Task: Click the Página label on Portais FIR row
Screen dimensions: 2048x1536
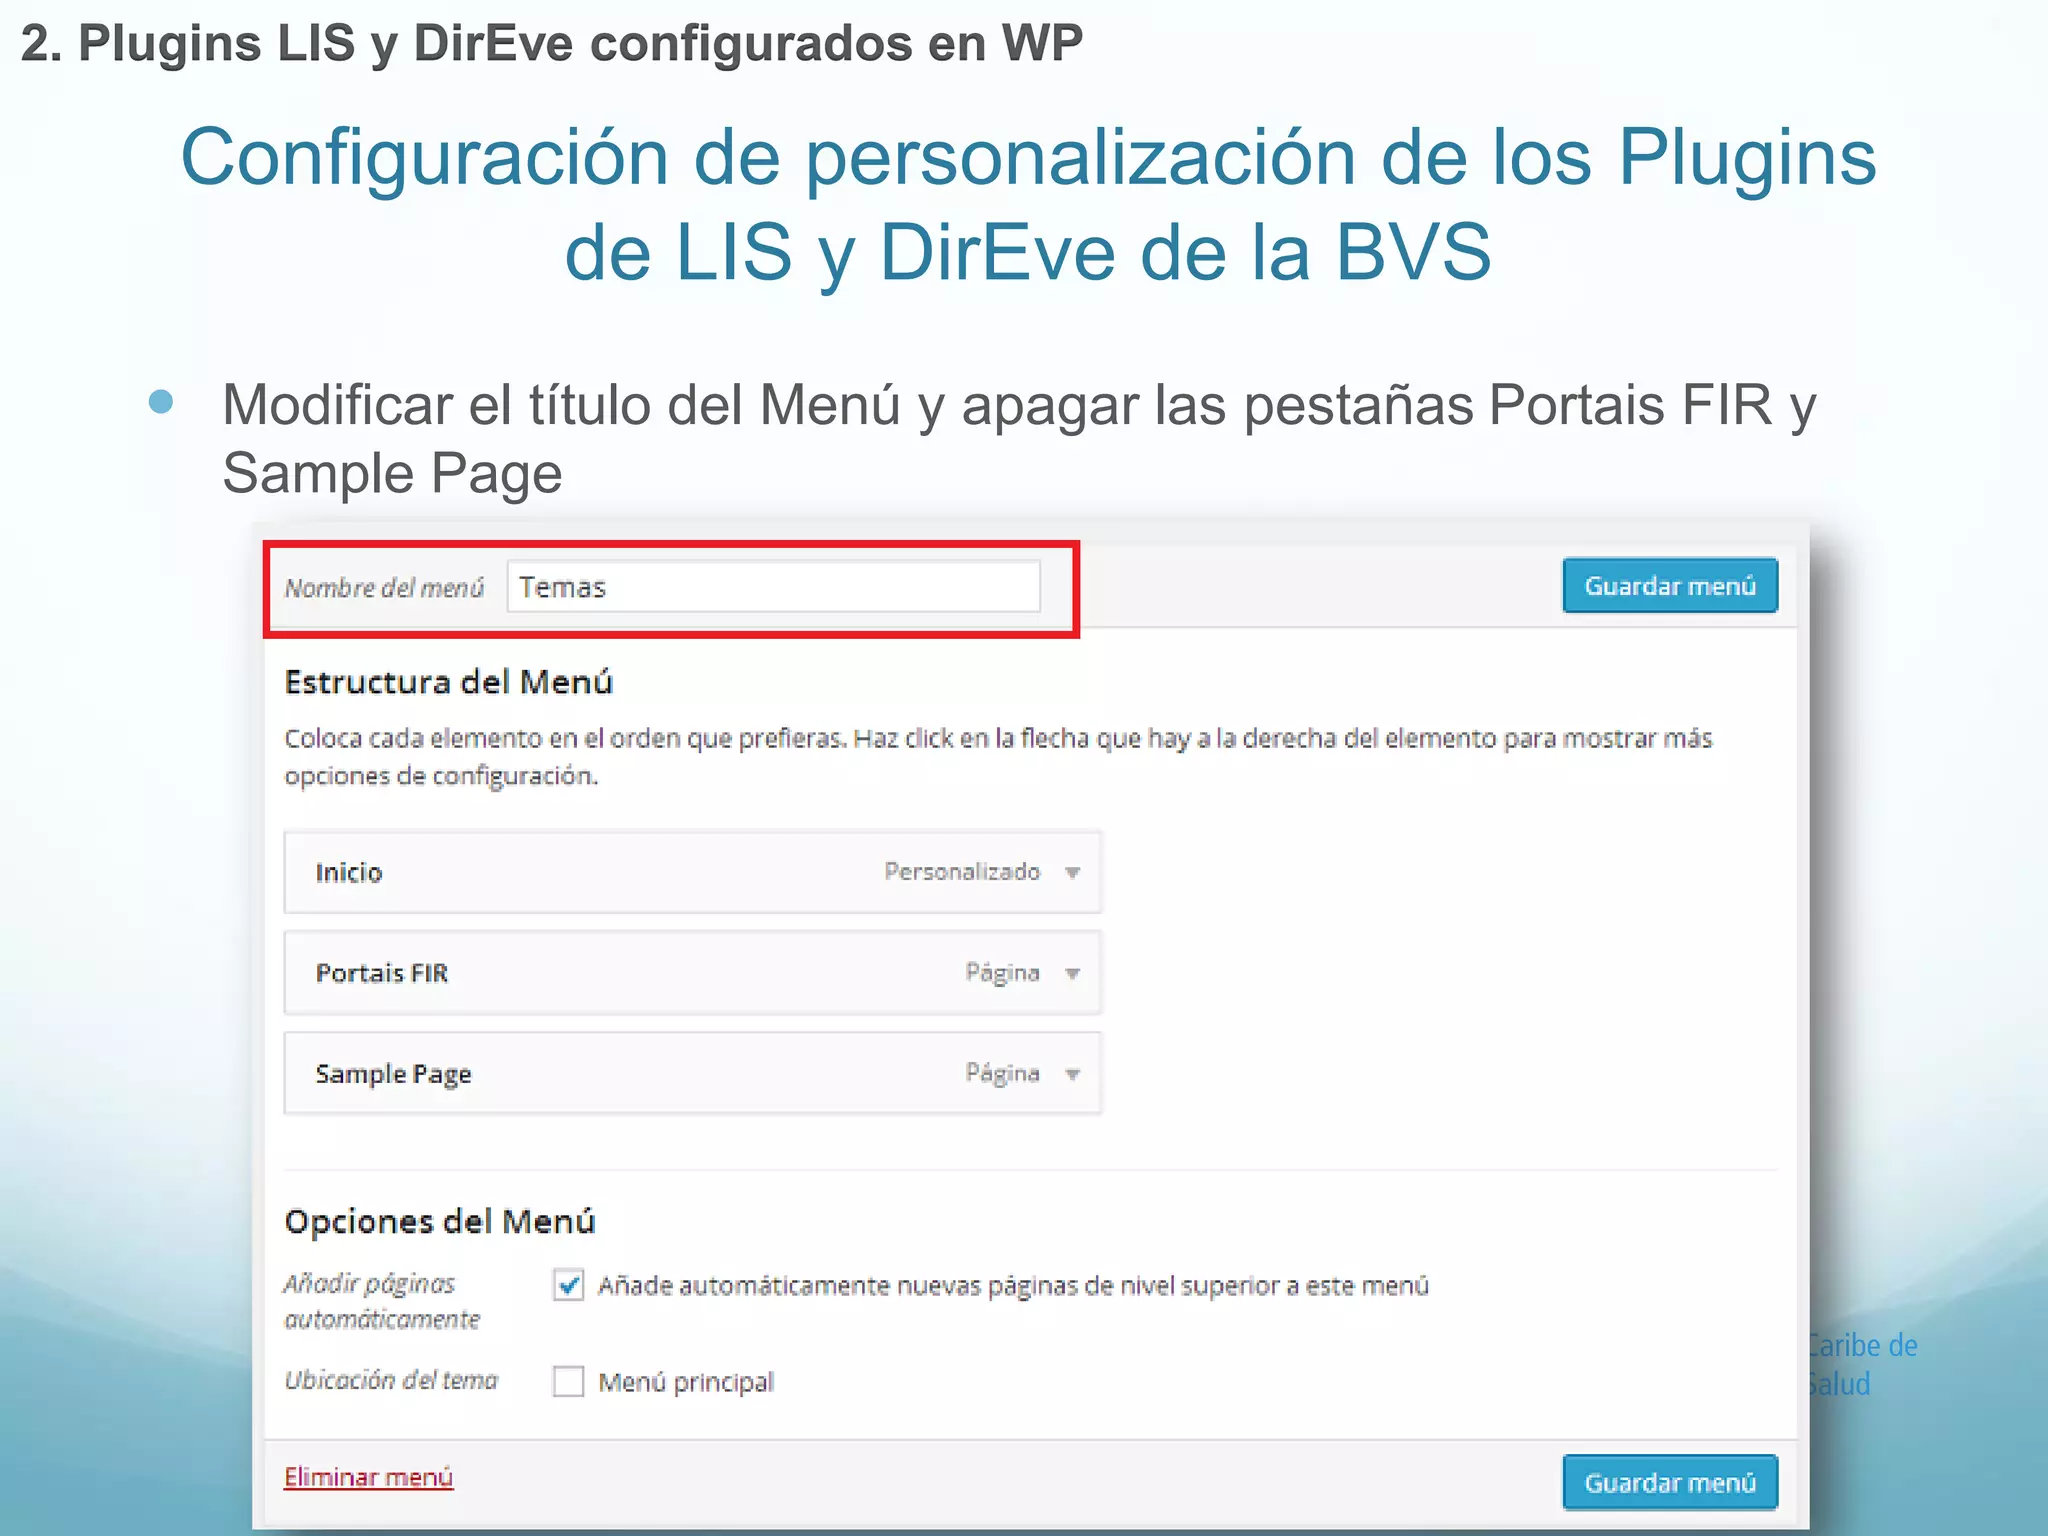Action: pyautogui.click(x=1002, y=973)
